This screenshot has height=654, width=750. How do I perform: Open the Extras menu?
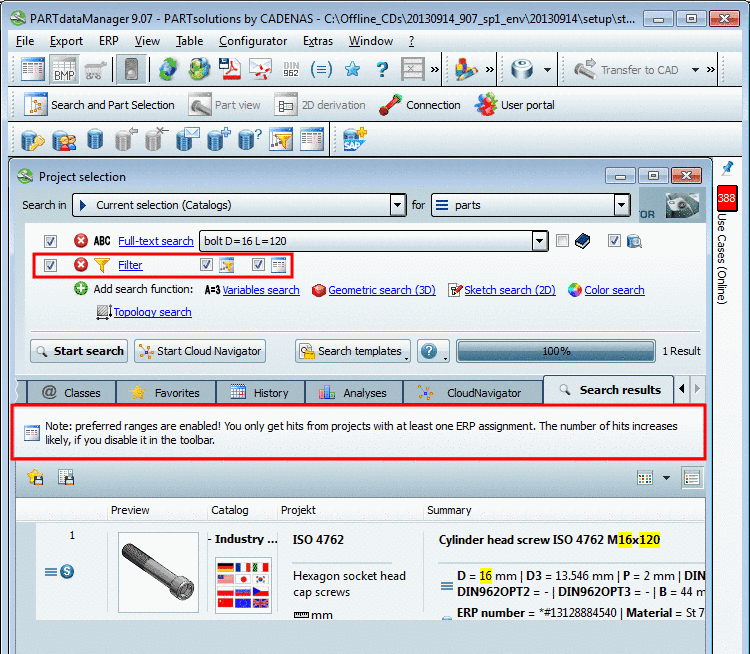[x=318, y=41]
